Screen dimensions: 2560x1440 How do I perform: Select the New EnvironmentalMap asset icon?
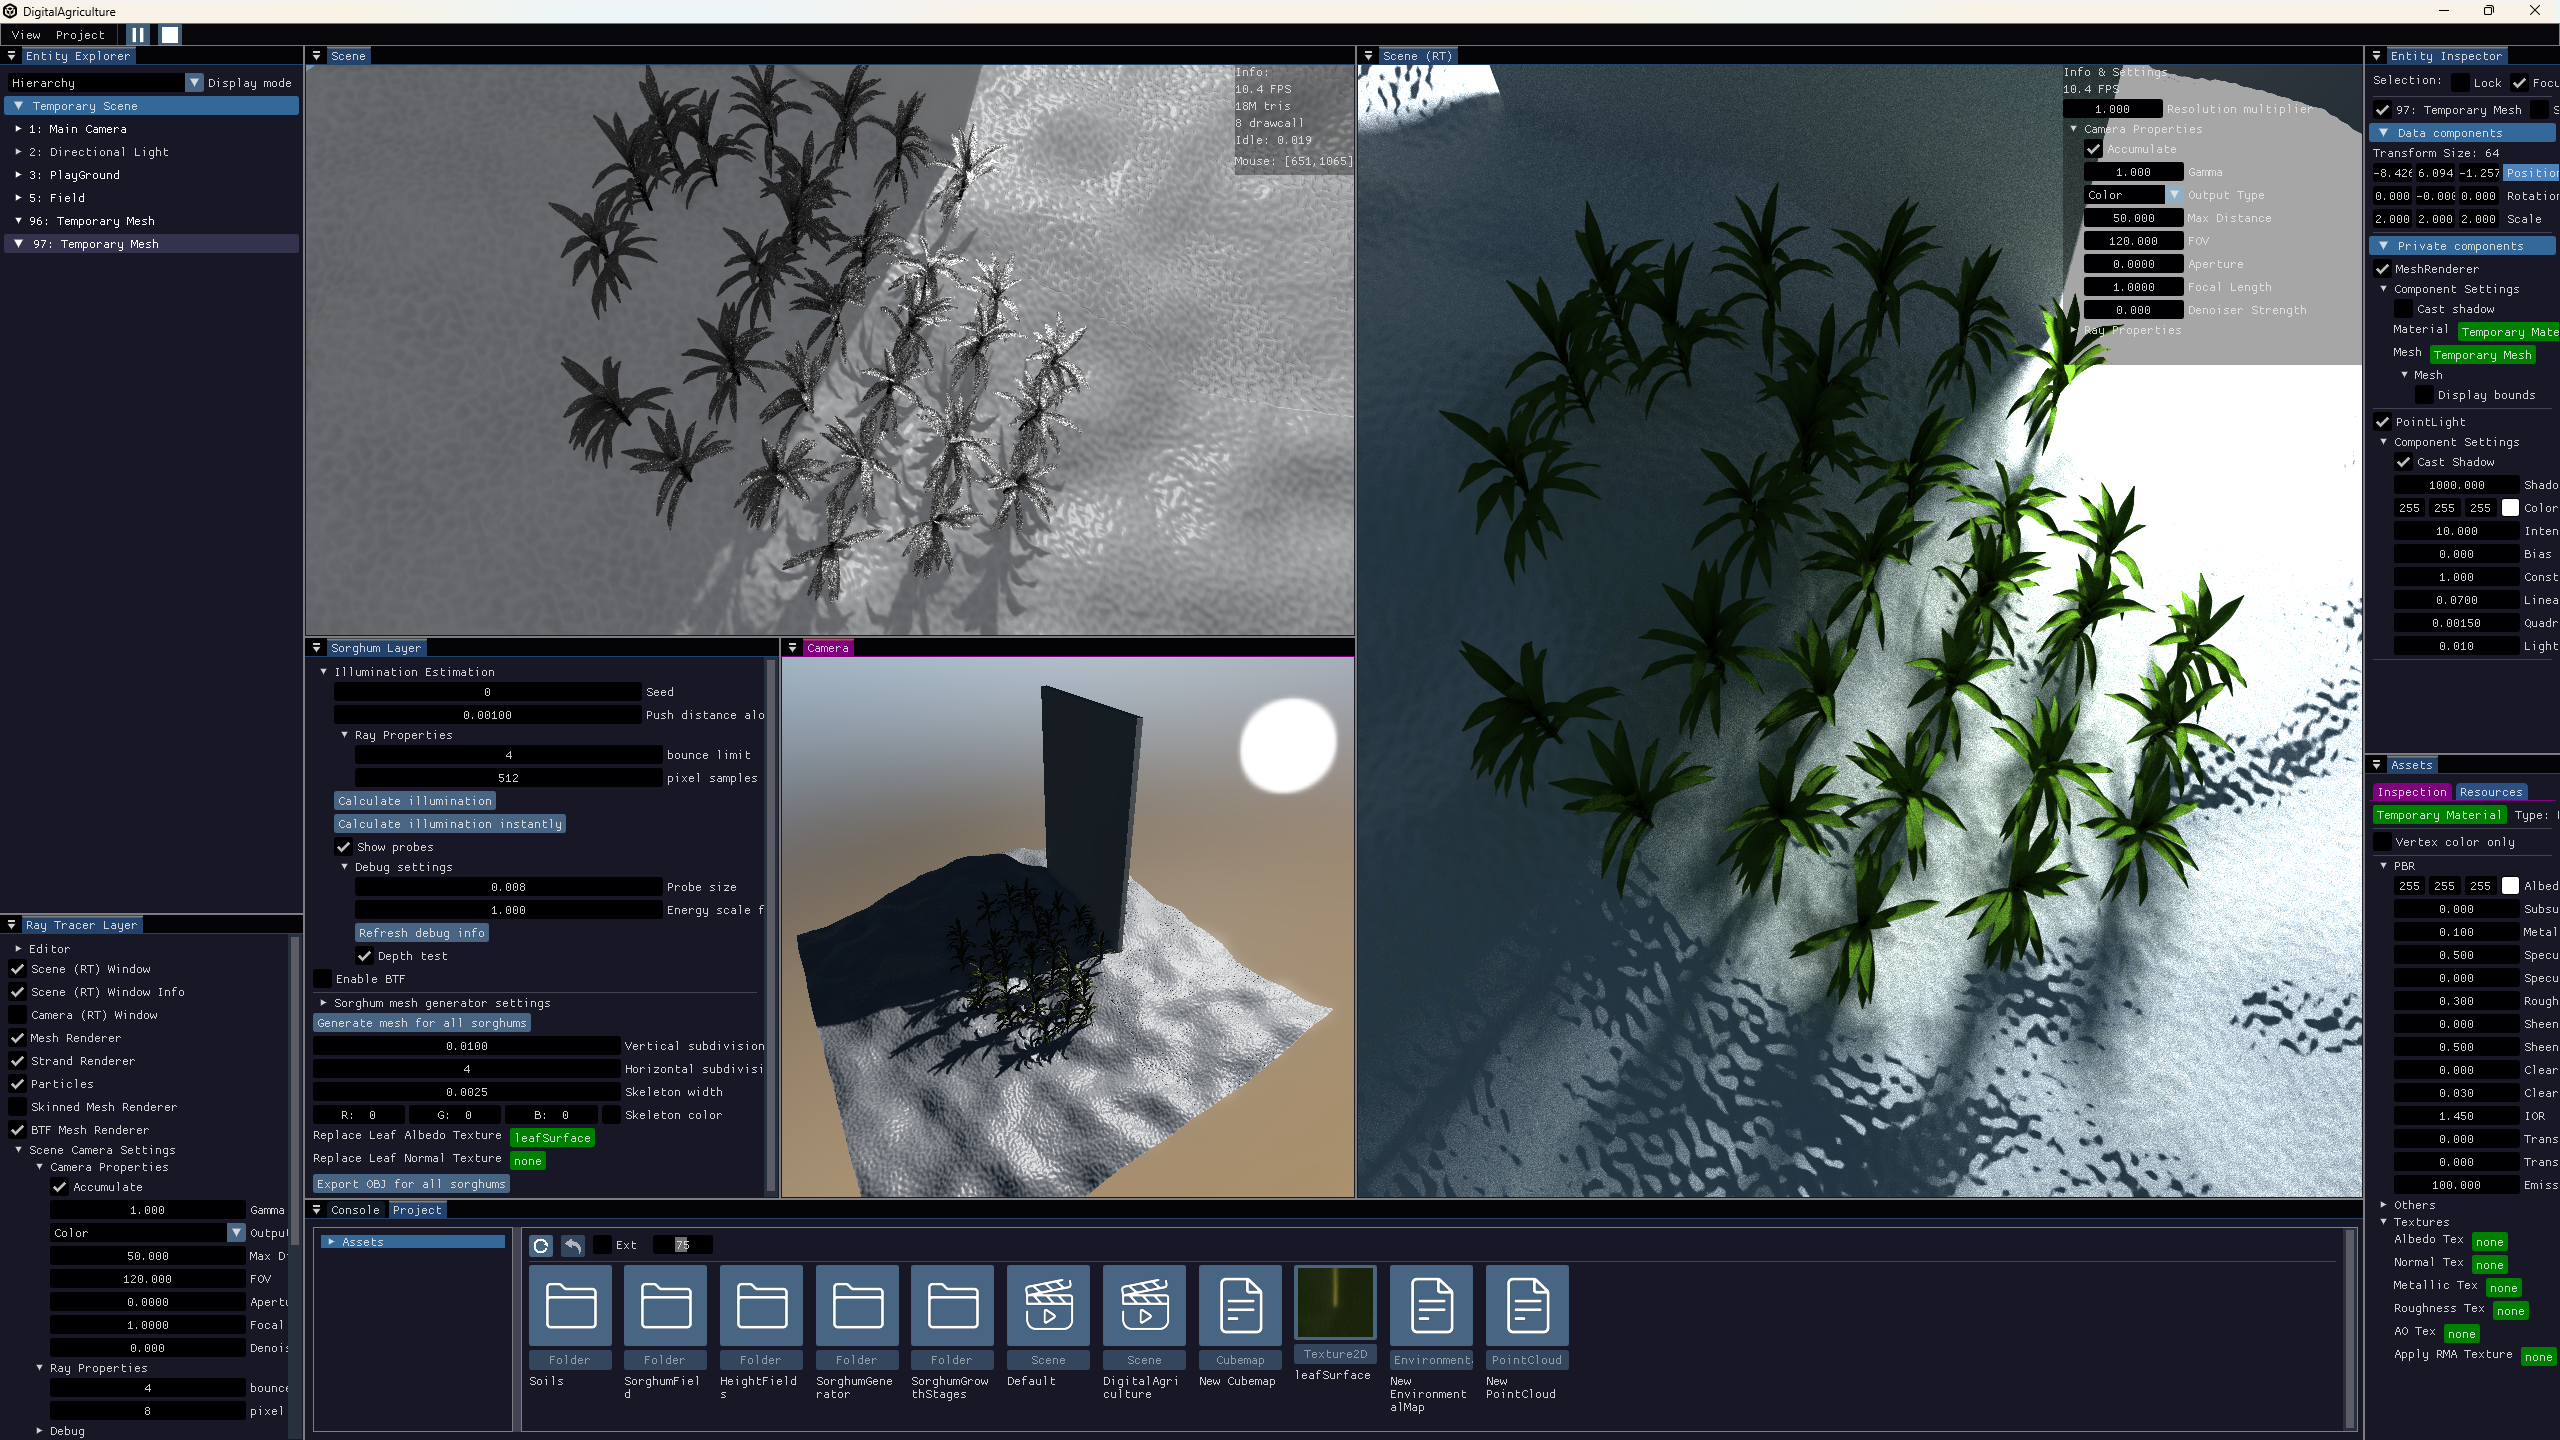coord(1431,1305)
